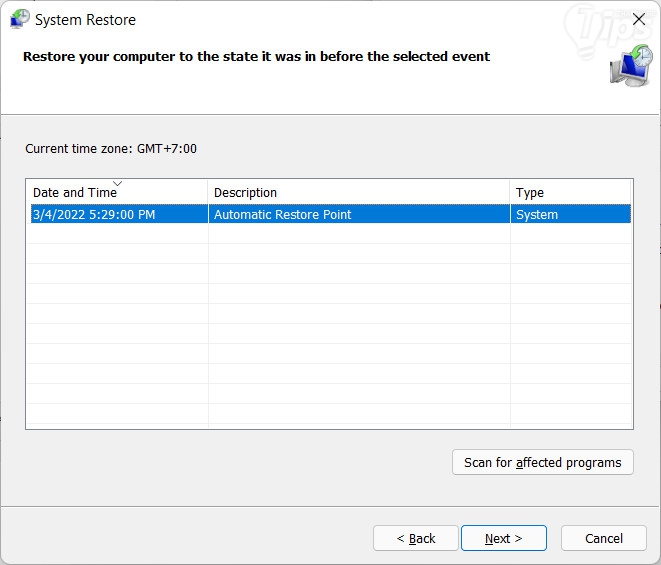The image size is (661, 565).
Task: Click the Description column header
Action: click(x=359, y=192)
